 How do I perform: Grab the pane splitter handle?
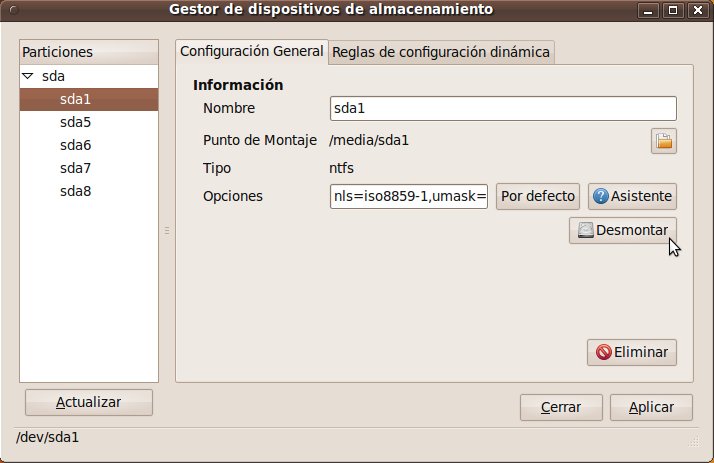point(167,231)
